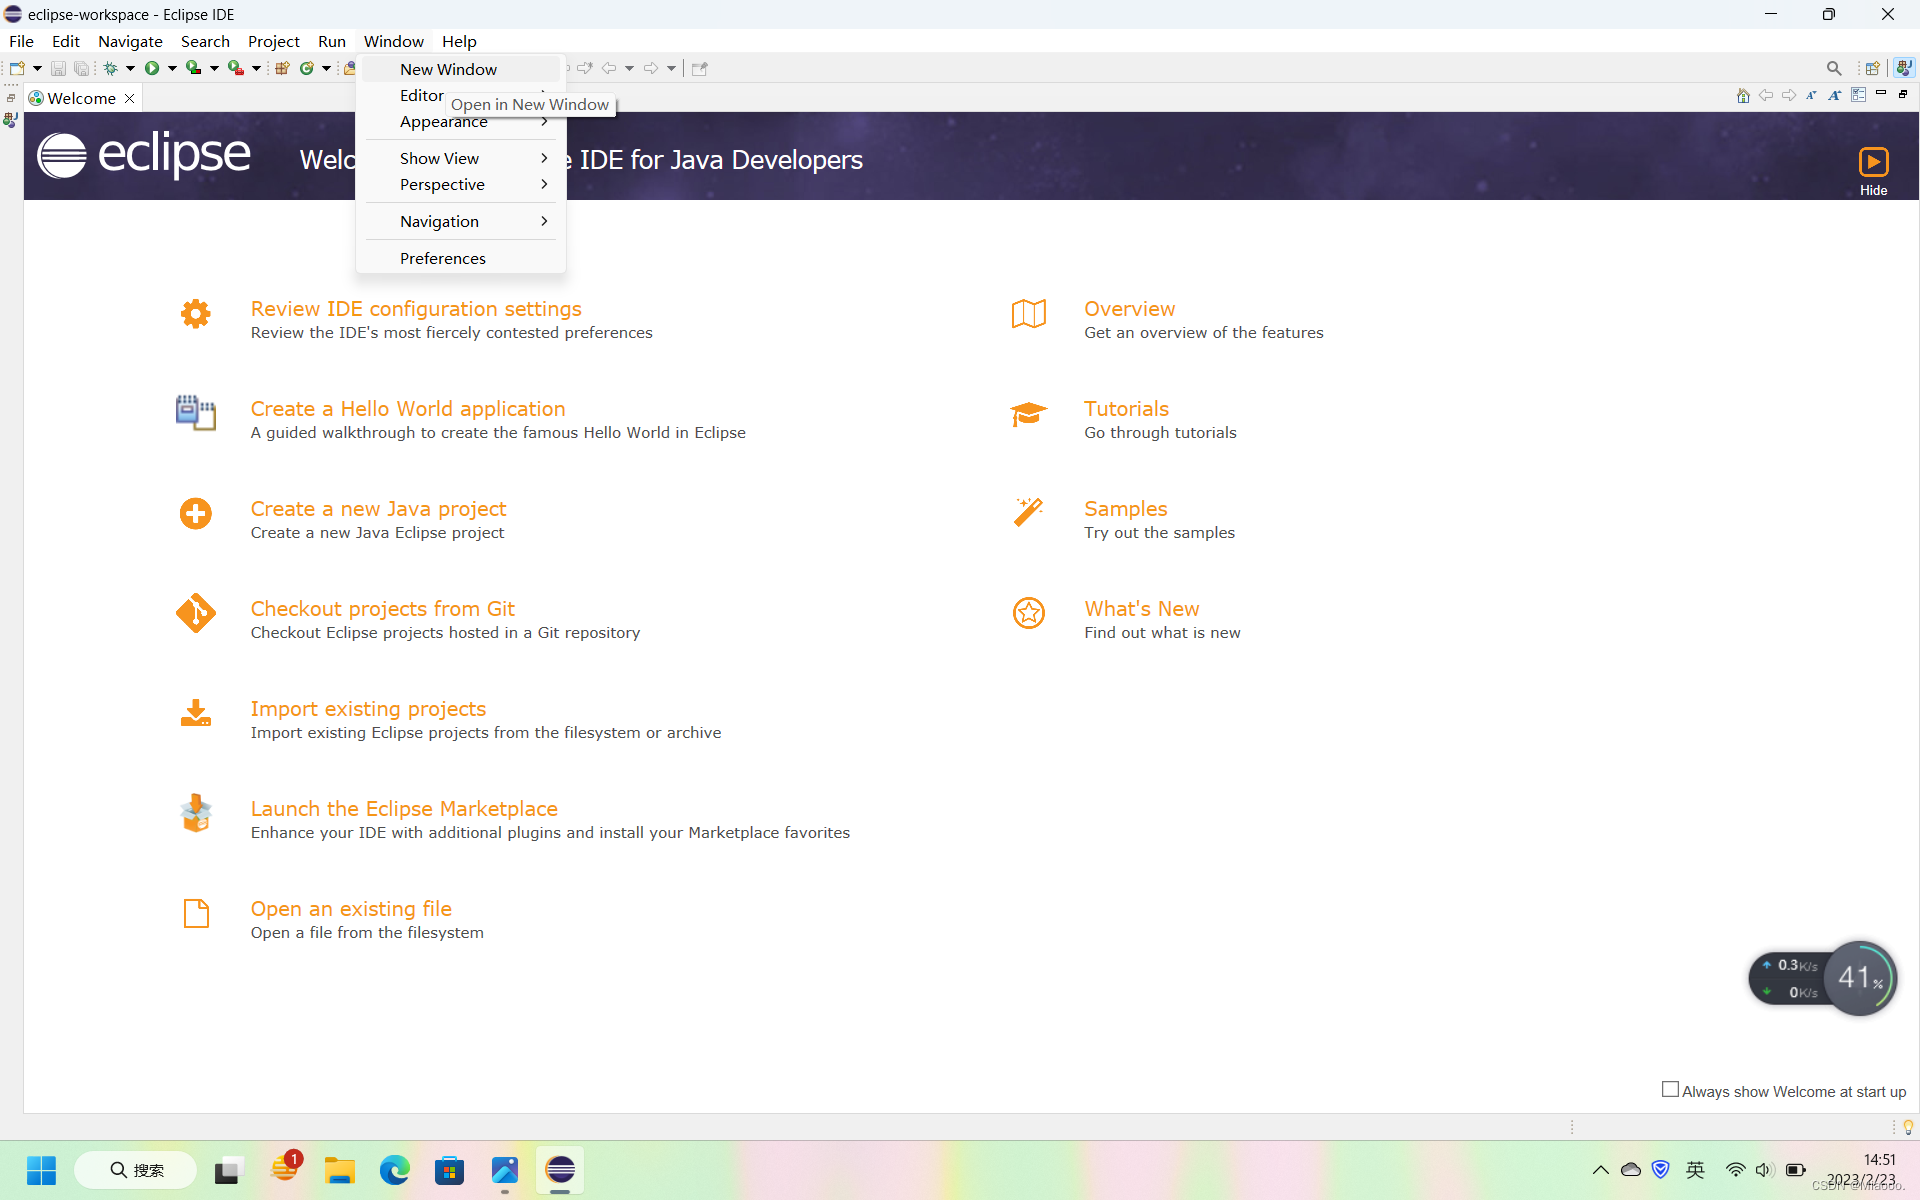Click Checkout projects from Git
The width and height of the screenshot is (1920, 1200).
pos(382,609)
